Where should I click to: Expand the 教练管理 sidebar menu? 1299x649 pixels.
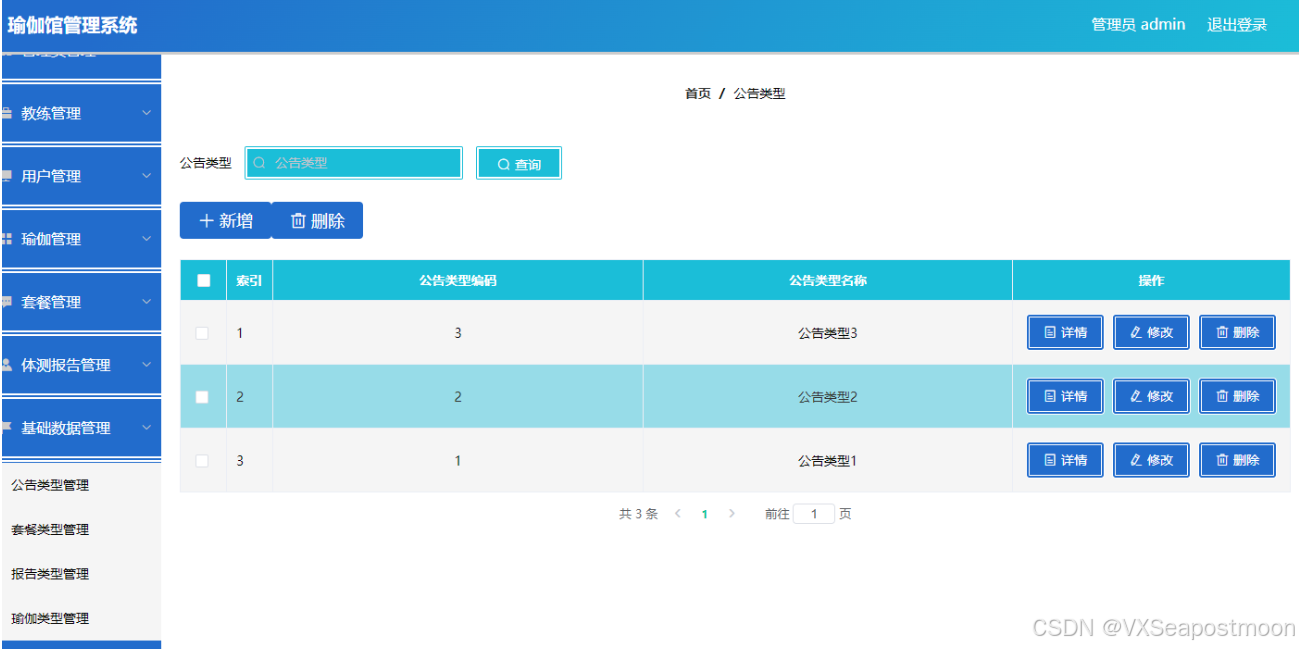(80, 112)
